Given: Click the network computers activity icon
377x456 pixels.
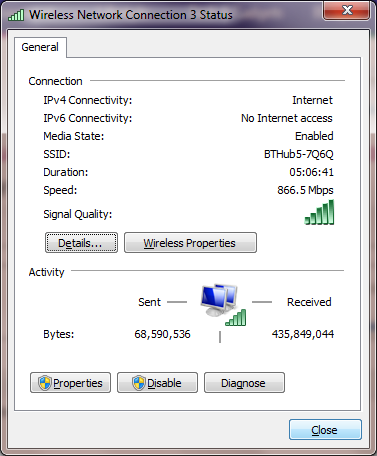Looking at the screenshot, I should 223,305.
